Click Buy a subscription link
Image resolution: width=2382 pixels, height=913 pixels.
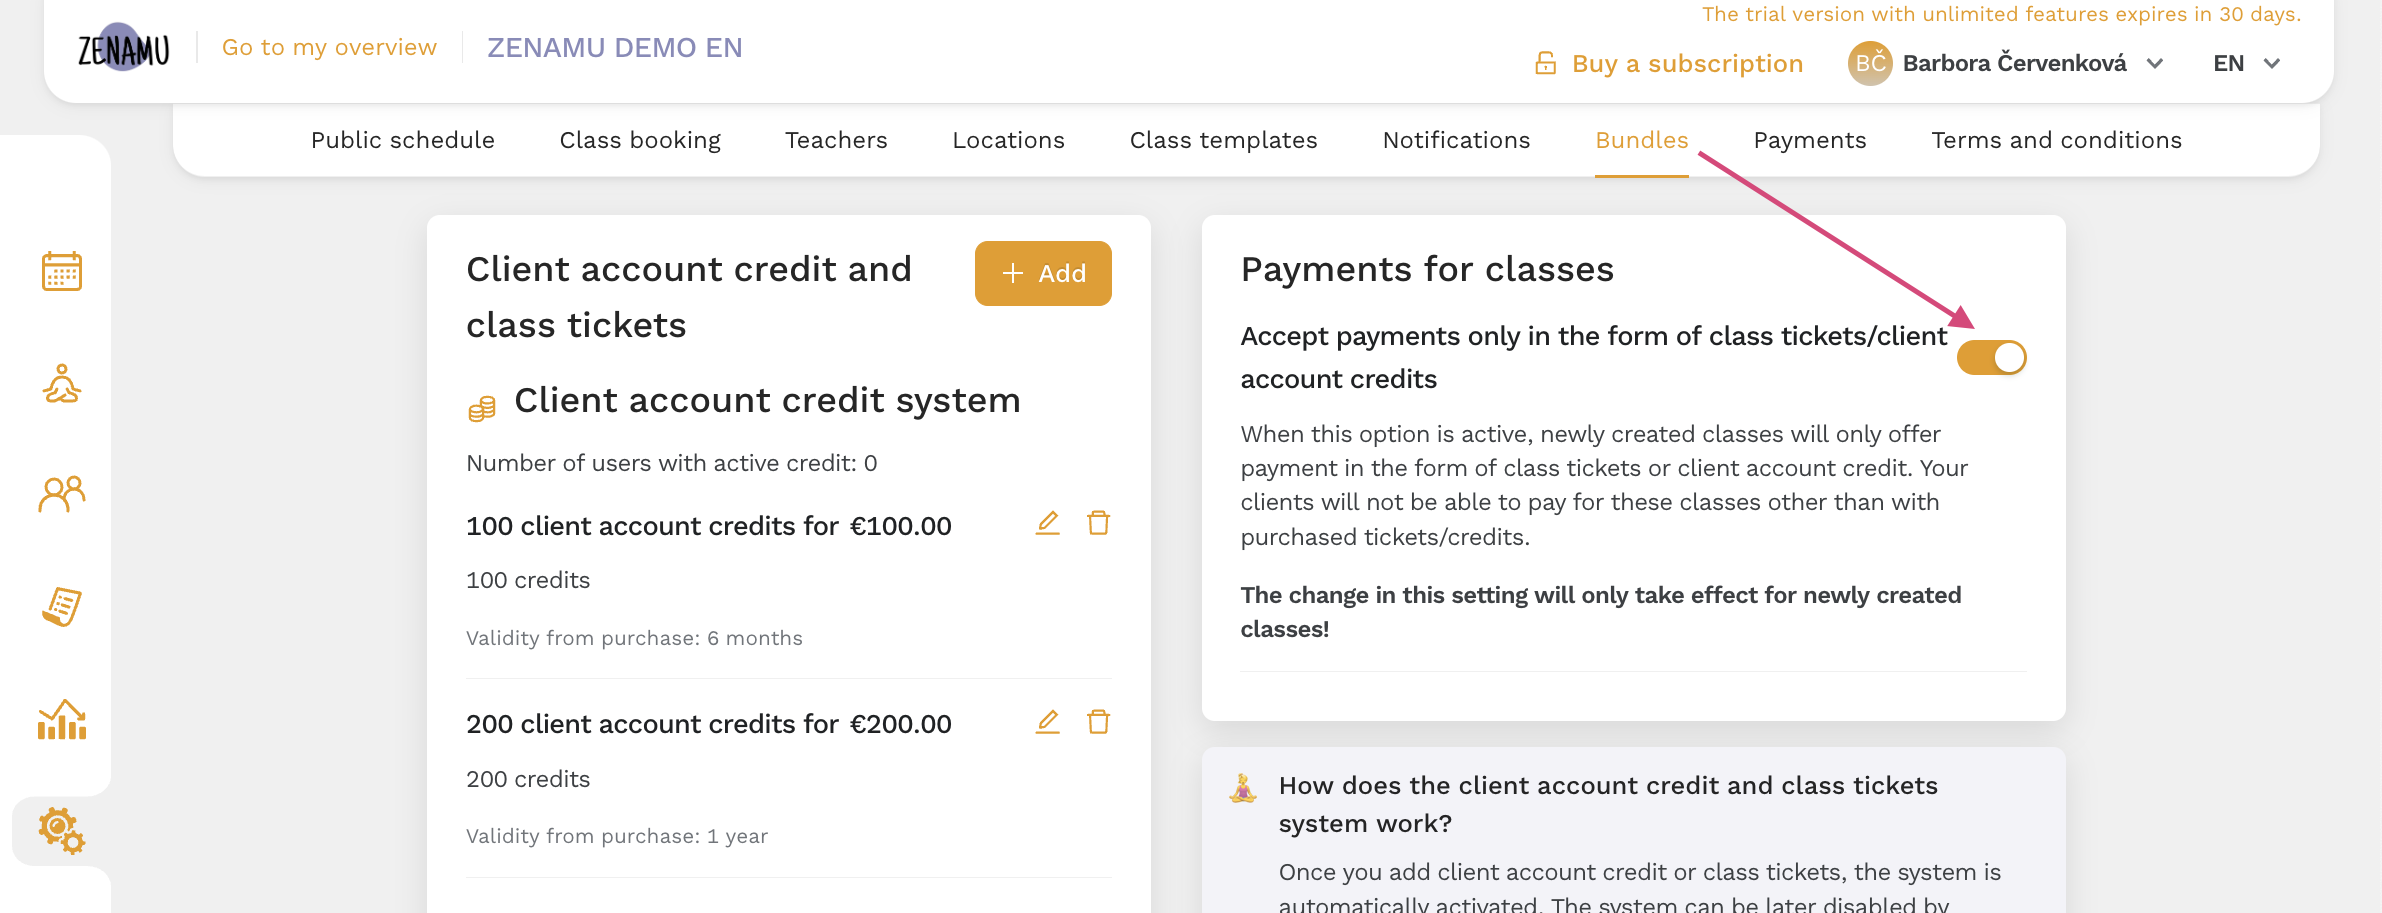[1669, 63]
